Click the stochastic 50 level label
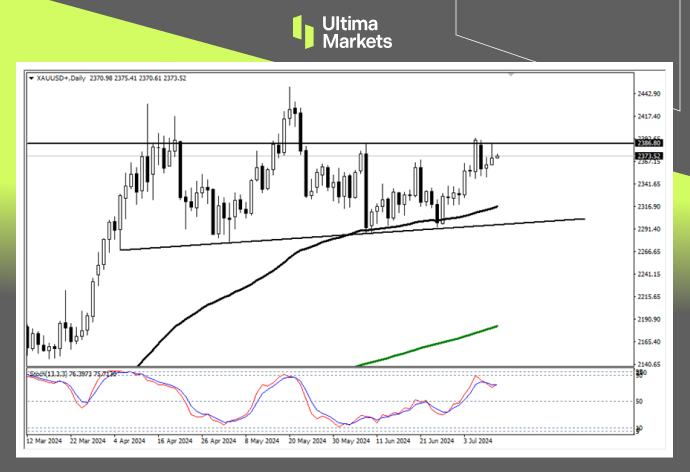The image size is (690, 472). point(638,401)
